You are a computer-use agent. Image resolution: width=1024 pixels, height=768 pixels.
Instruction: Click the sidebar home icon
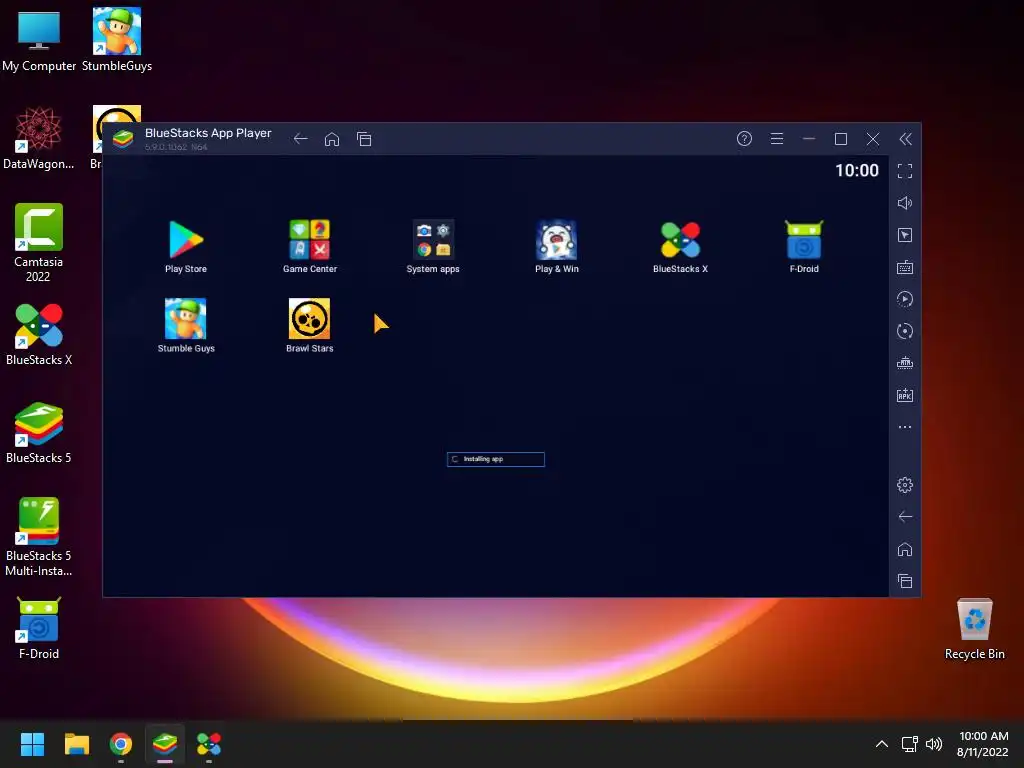tap(904, 549)
